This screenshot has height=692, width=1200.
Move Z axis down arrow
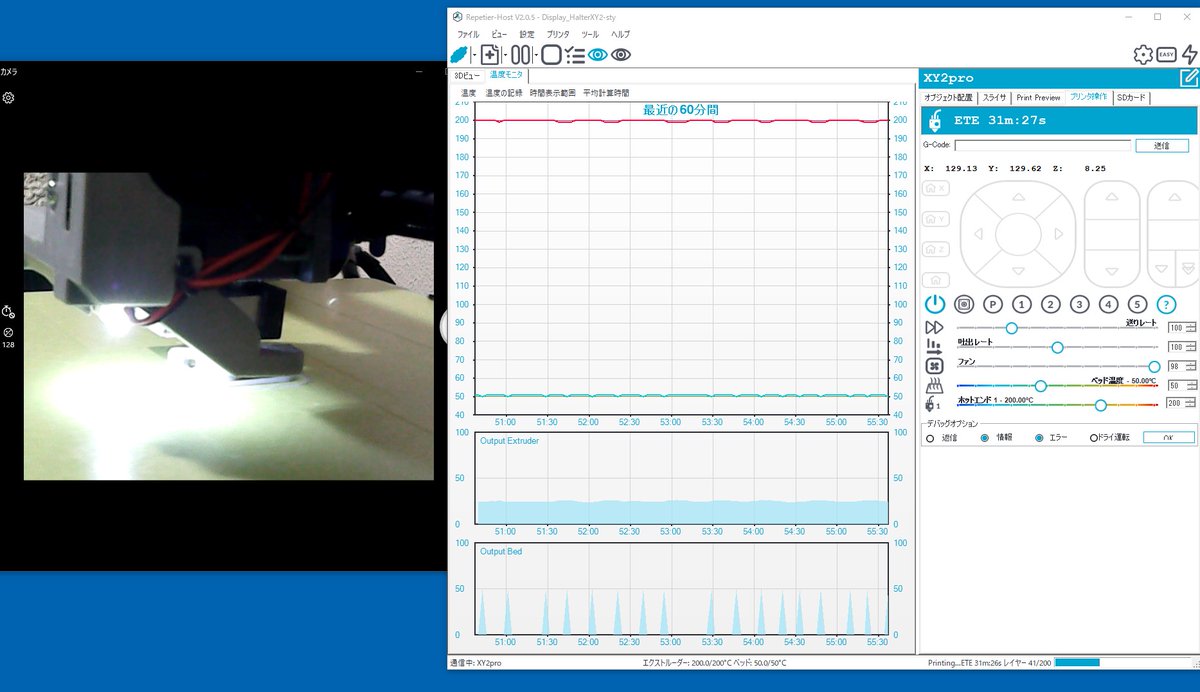click(1110, 271)
